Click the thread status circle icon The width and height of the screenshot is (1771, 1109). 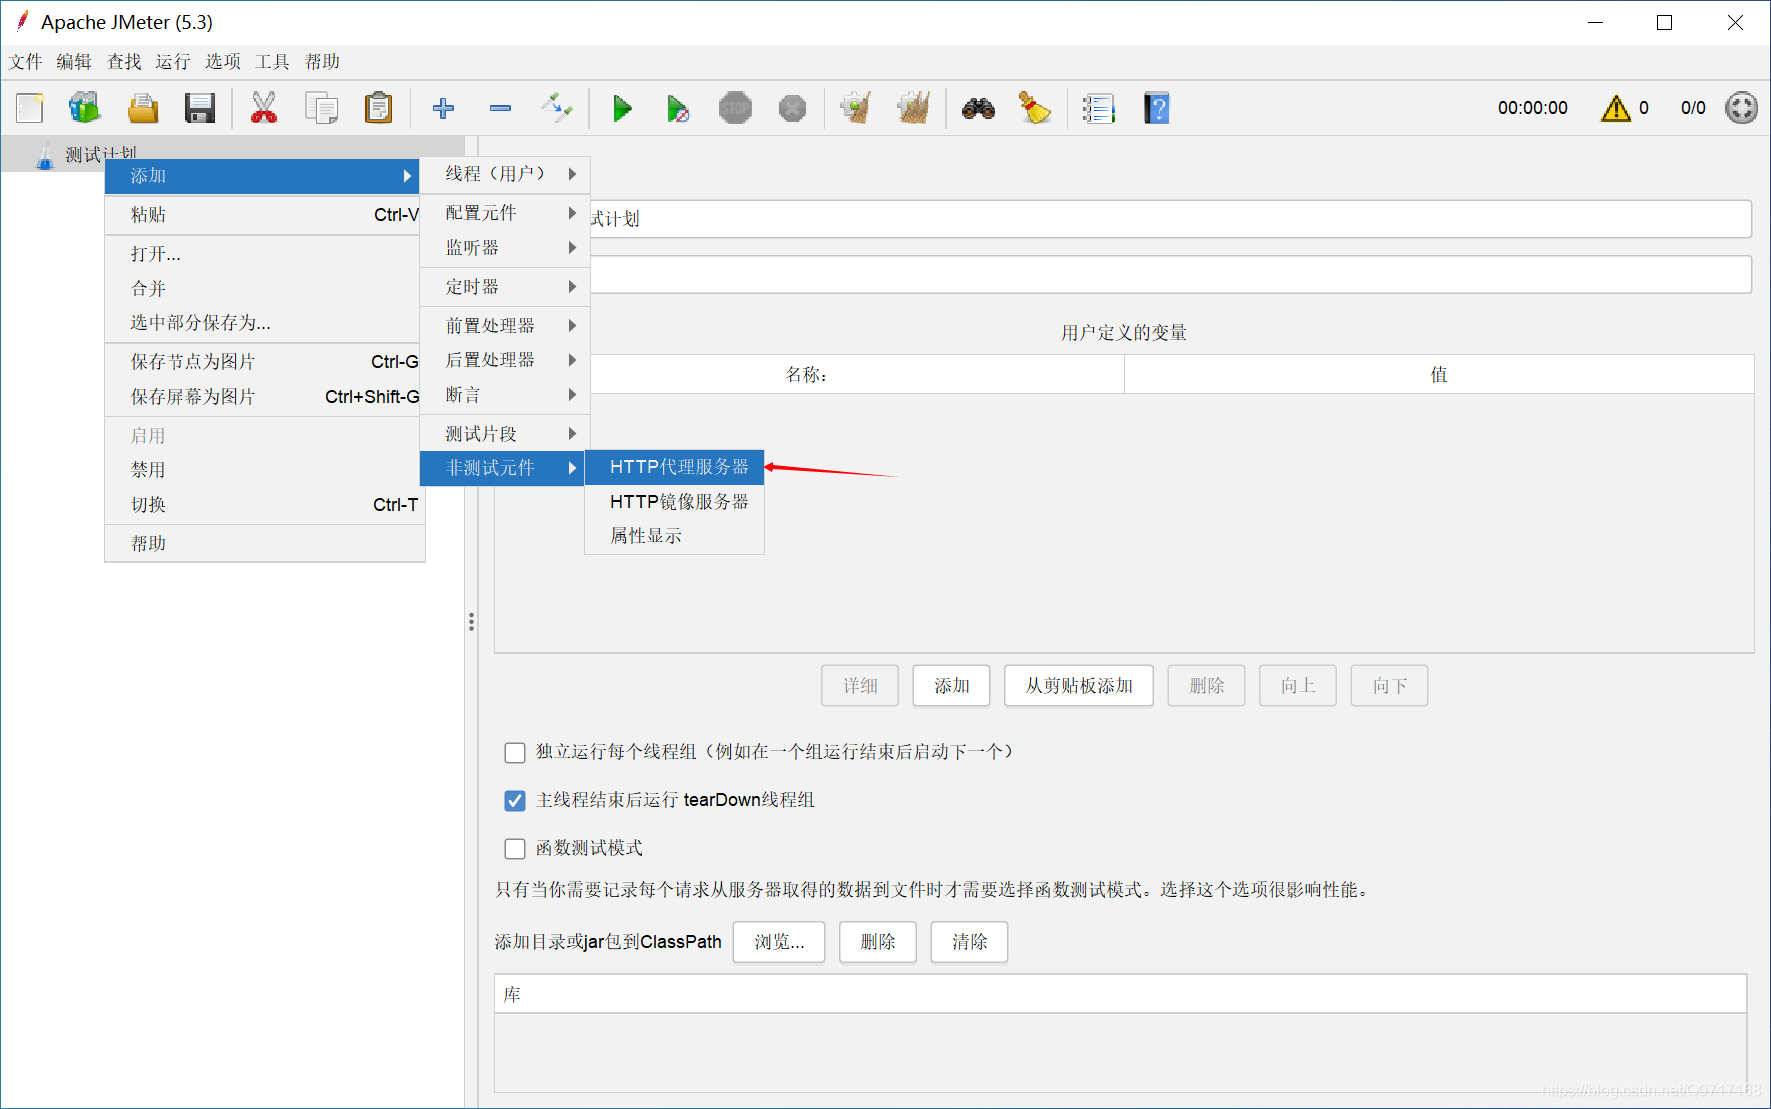coord(1741,108)
